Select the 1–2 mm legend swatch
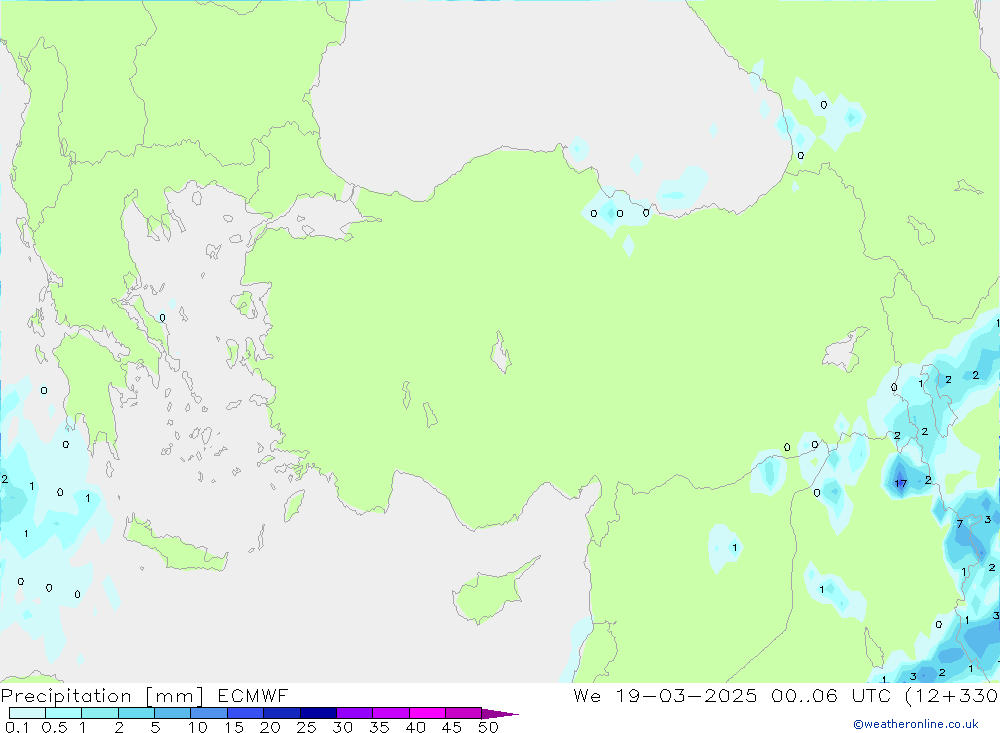The image size is (1000, 733). click(100, 713)
